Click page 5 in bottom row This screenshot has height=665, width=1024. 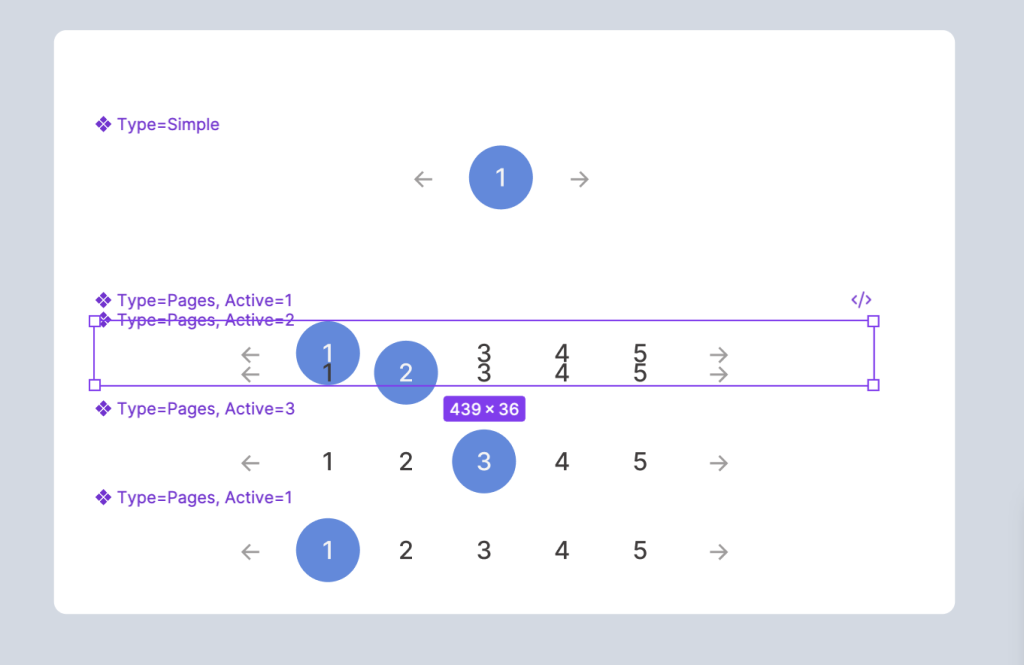(x=640, y=550)
